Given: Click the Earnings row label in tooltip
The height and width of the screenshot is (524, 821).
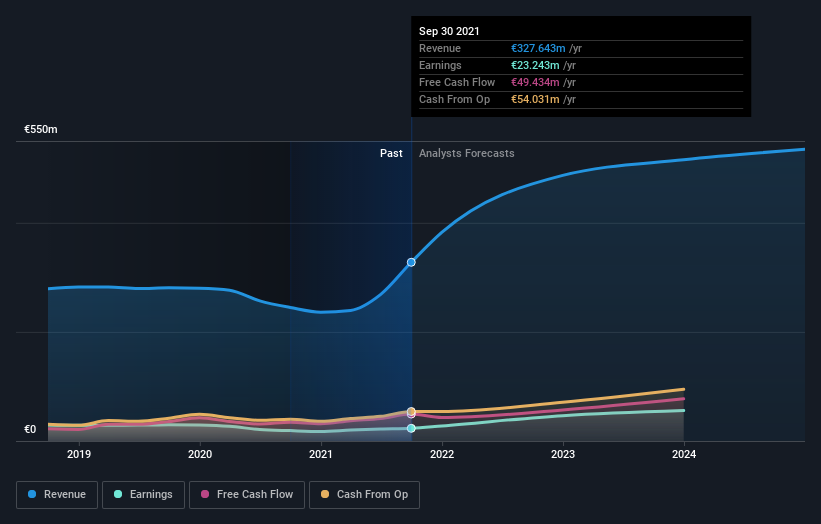Looking at the screenshot, I should (440, 65).
